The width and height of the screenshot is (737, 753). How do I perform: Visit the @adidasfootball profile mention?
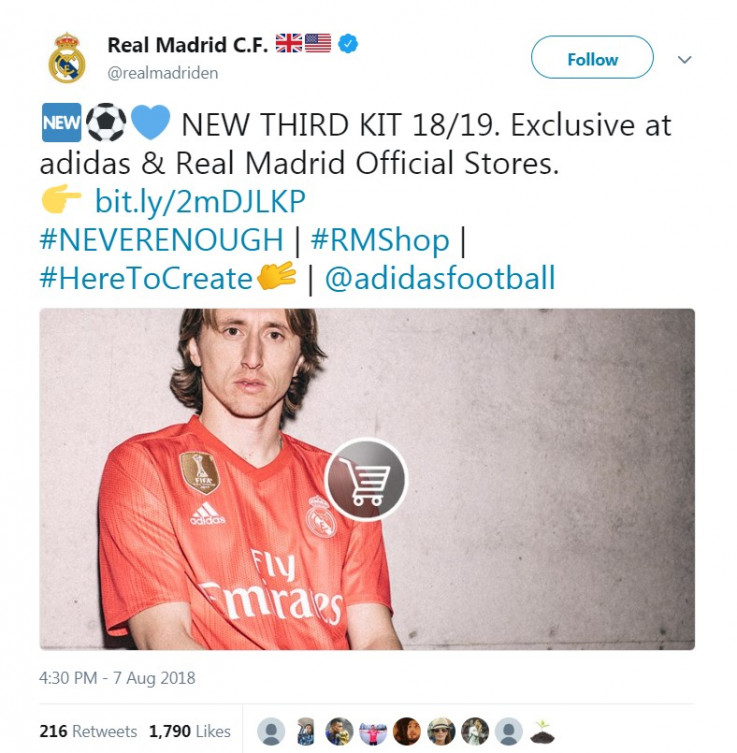pyautogui.click(x=440, y=278)
